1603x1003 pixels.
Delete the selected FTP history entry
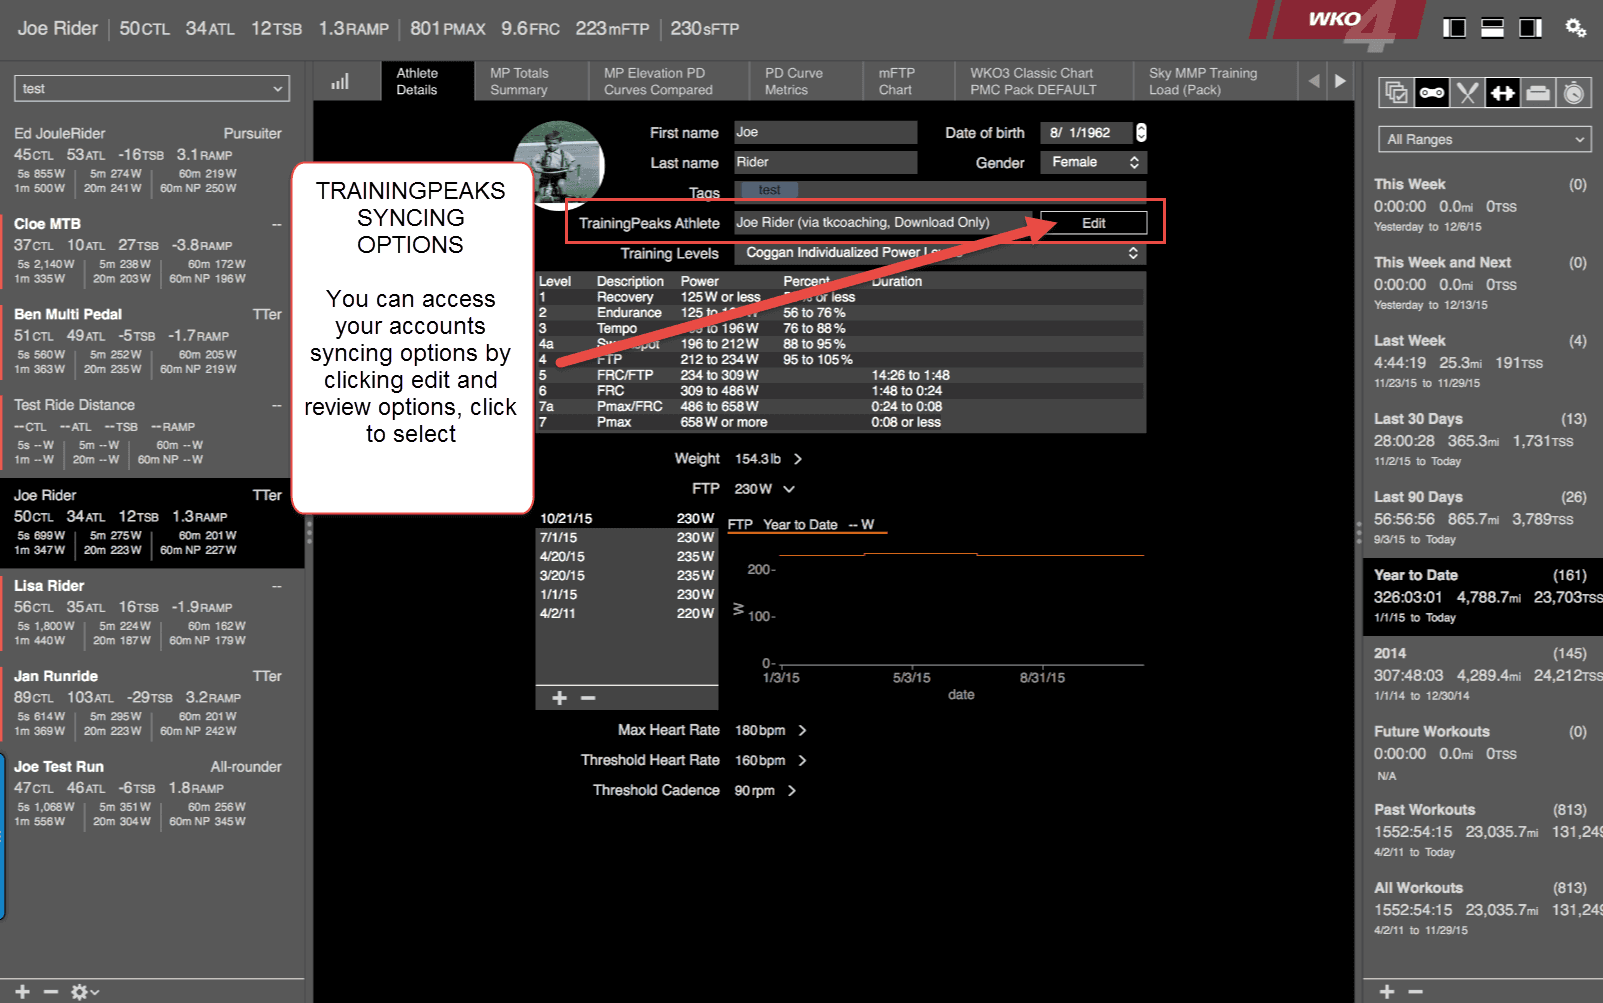click(588, 698)
